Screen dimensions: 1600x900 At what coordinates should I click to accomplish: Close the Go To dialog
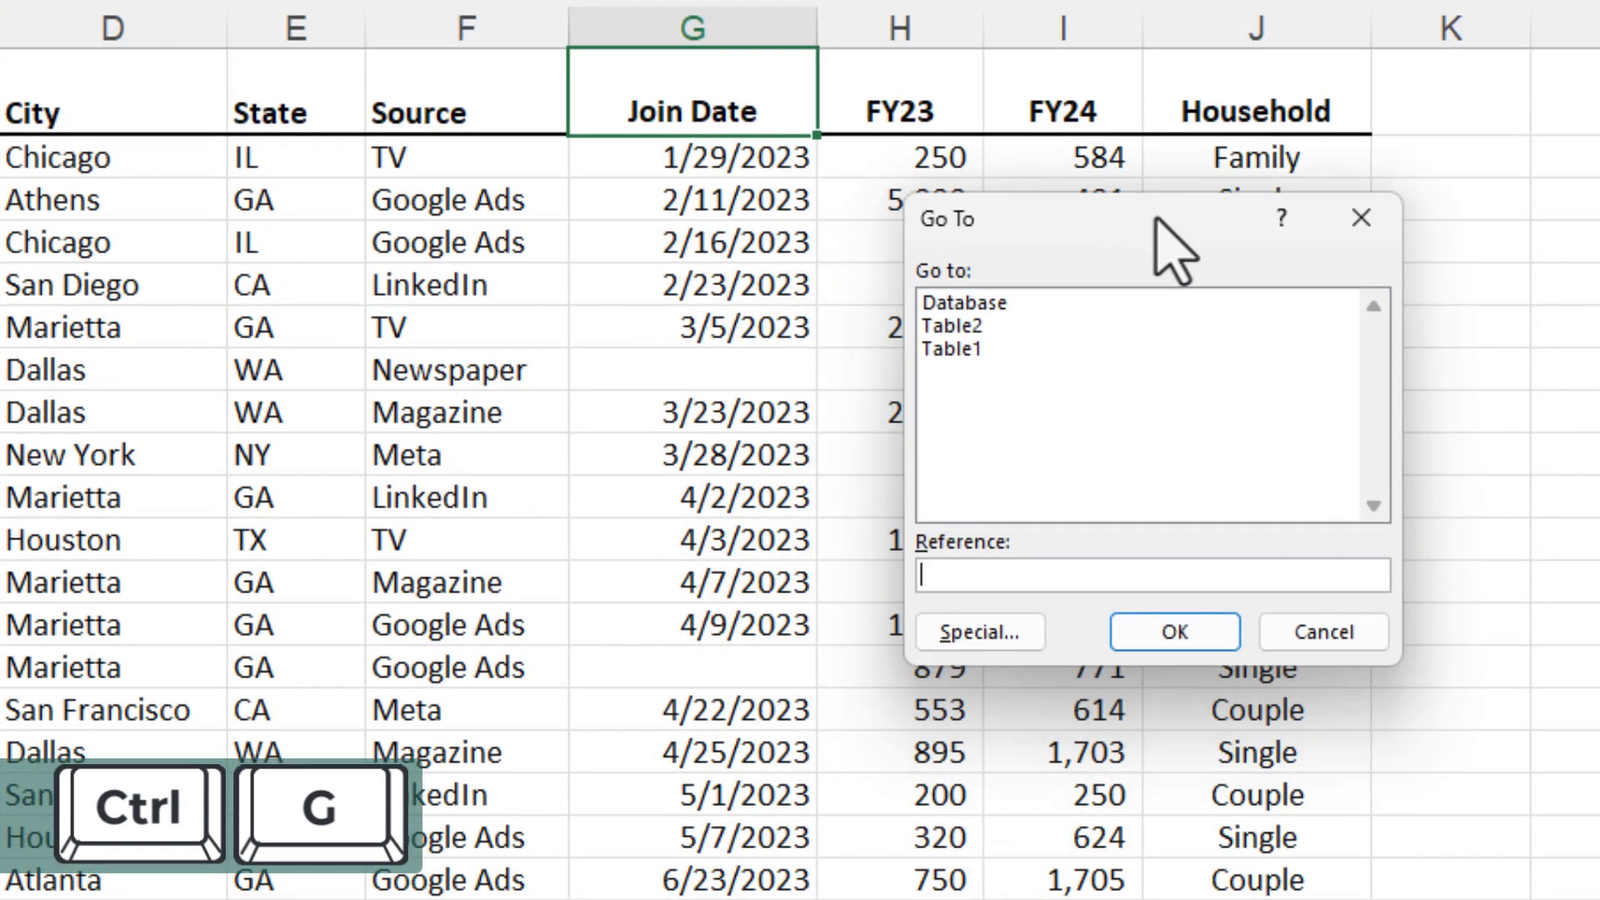click(1361, 217)
